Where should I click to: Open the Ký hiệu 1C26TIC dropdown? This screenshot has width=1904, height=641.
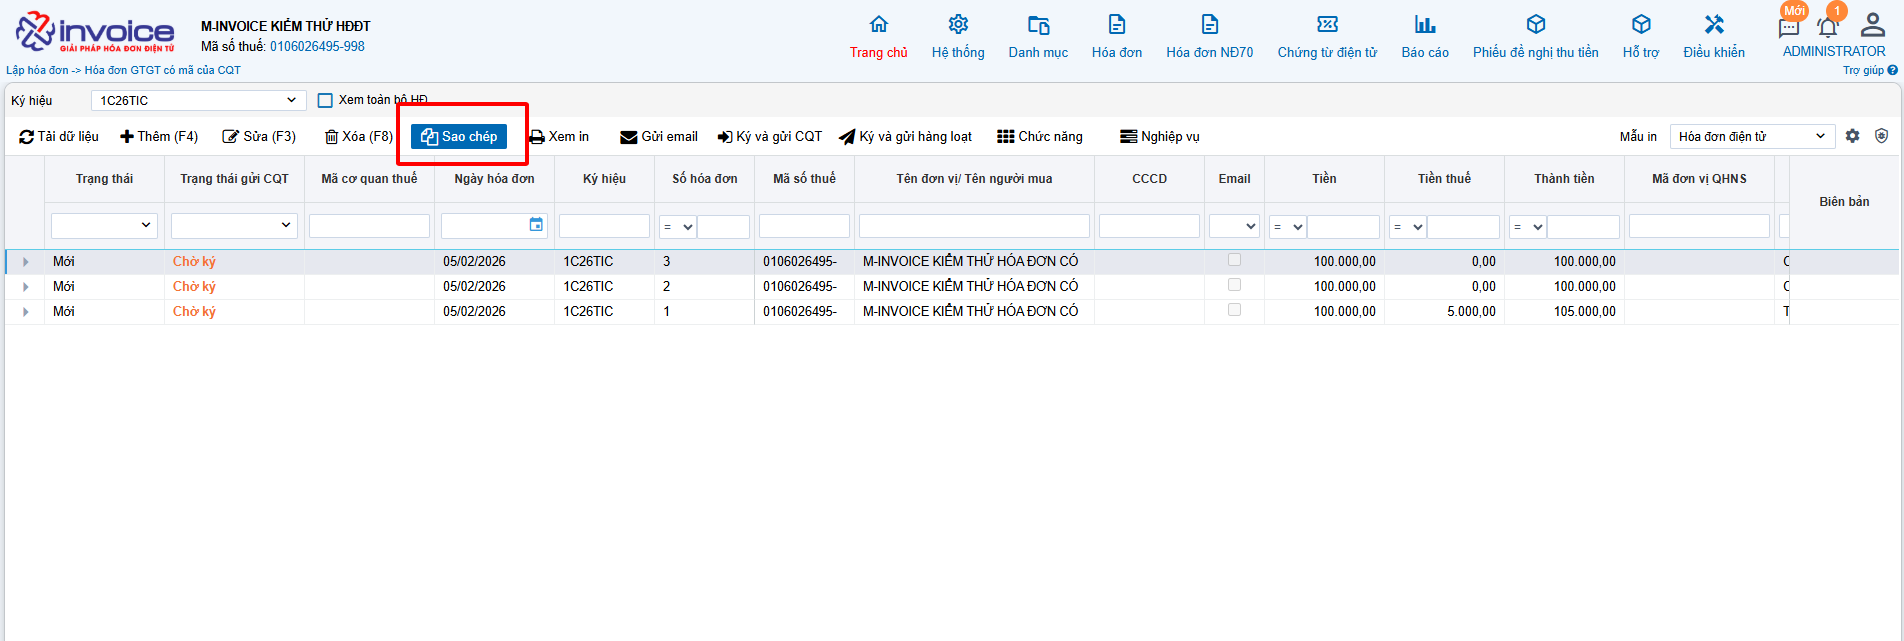click(198, 100)
